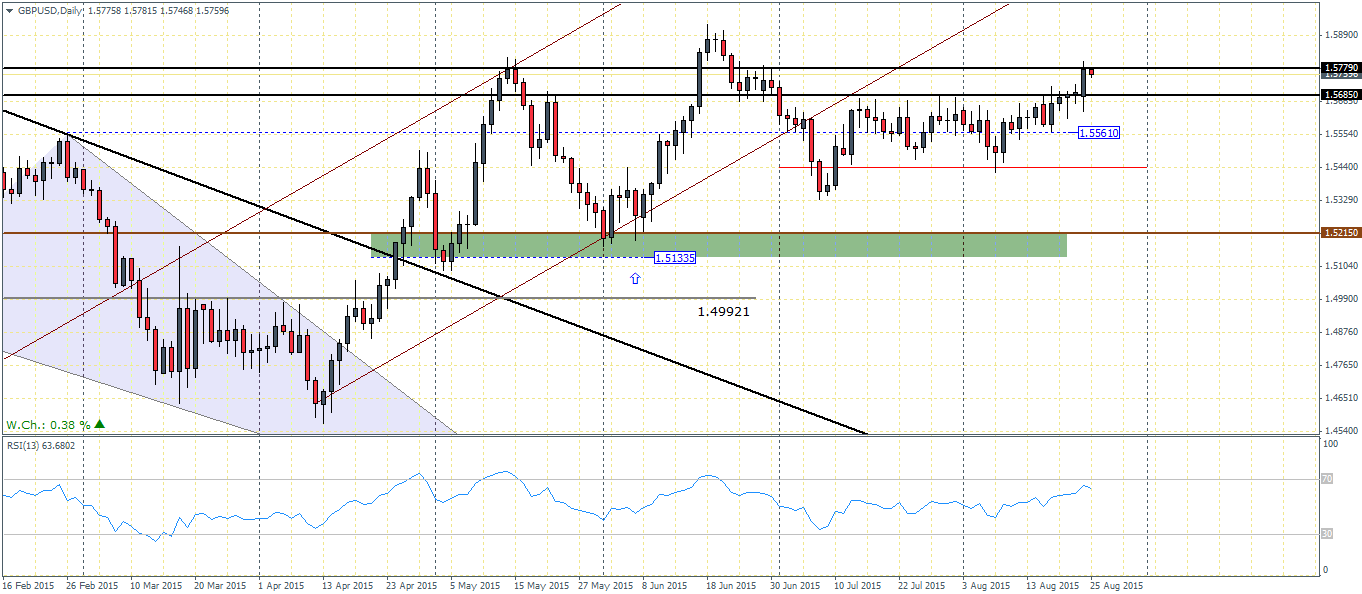Click the RSI 70 level label
The width and height of the screenshot is (1362, 594).
1325,479
